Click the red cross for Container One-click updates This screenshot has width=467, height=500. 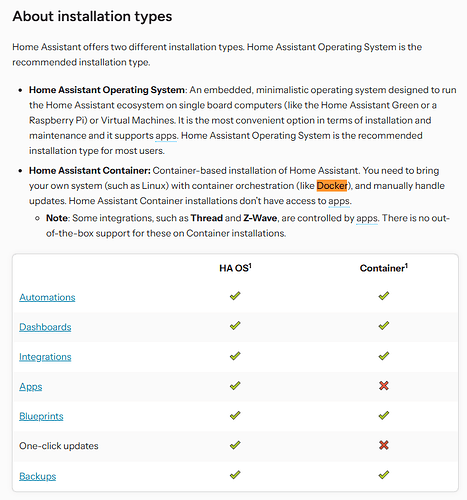(x=384, y=445)
